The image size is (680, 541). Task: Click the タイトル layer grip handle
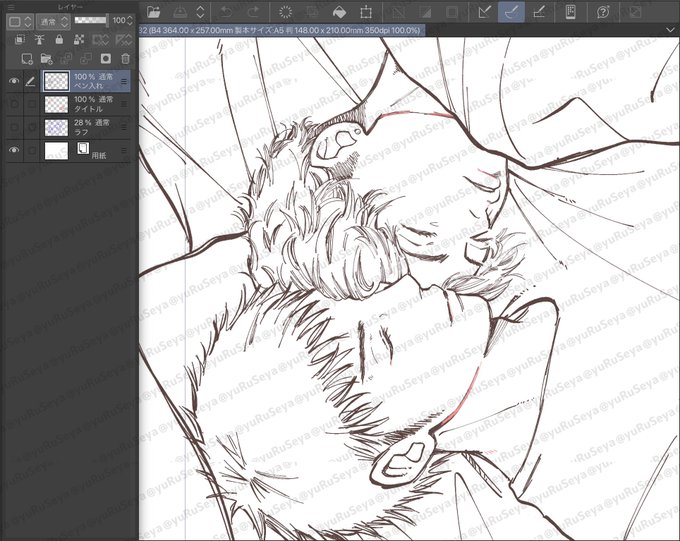click(x=124, y=104)
